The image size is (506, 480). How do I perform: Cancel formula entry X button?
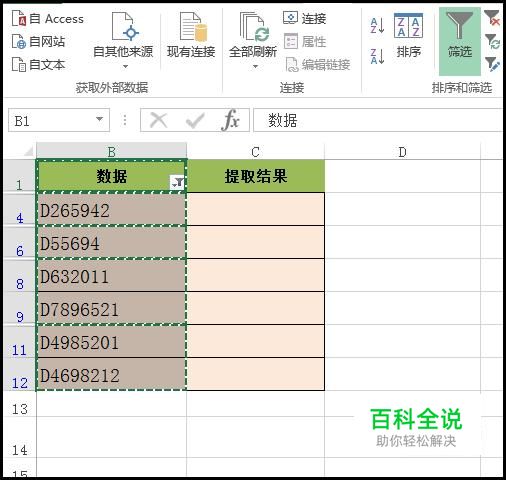159,120
